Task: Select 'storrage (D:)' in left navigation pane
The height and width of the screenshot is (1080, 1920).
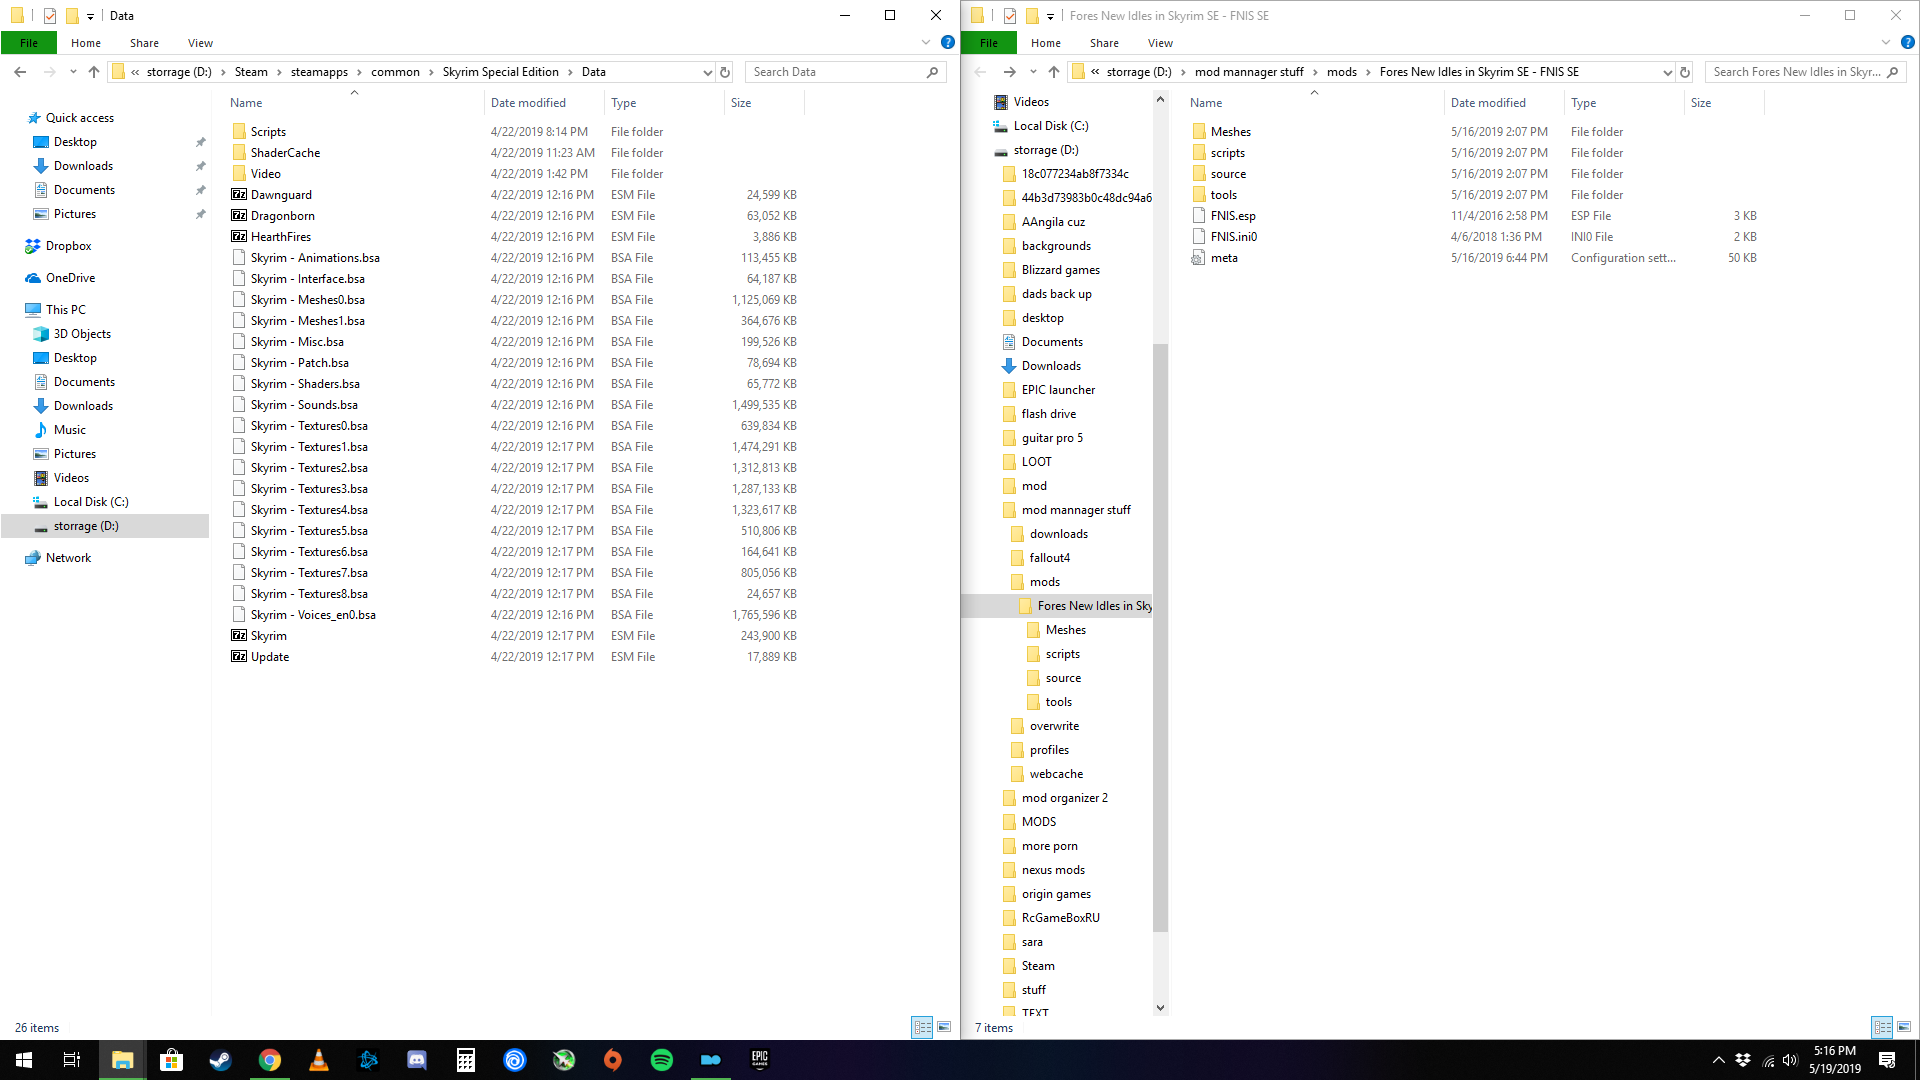Action: [x=105, y=526]
